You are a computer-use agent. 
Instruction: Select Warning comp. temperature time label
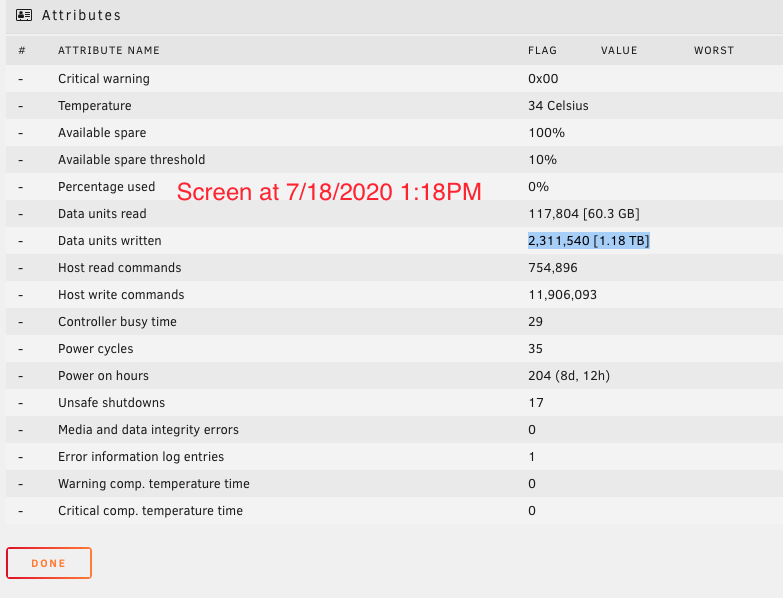(154, 483)
